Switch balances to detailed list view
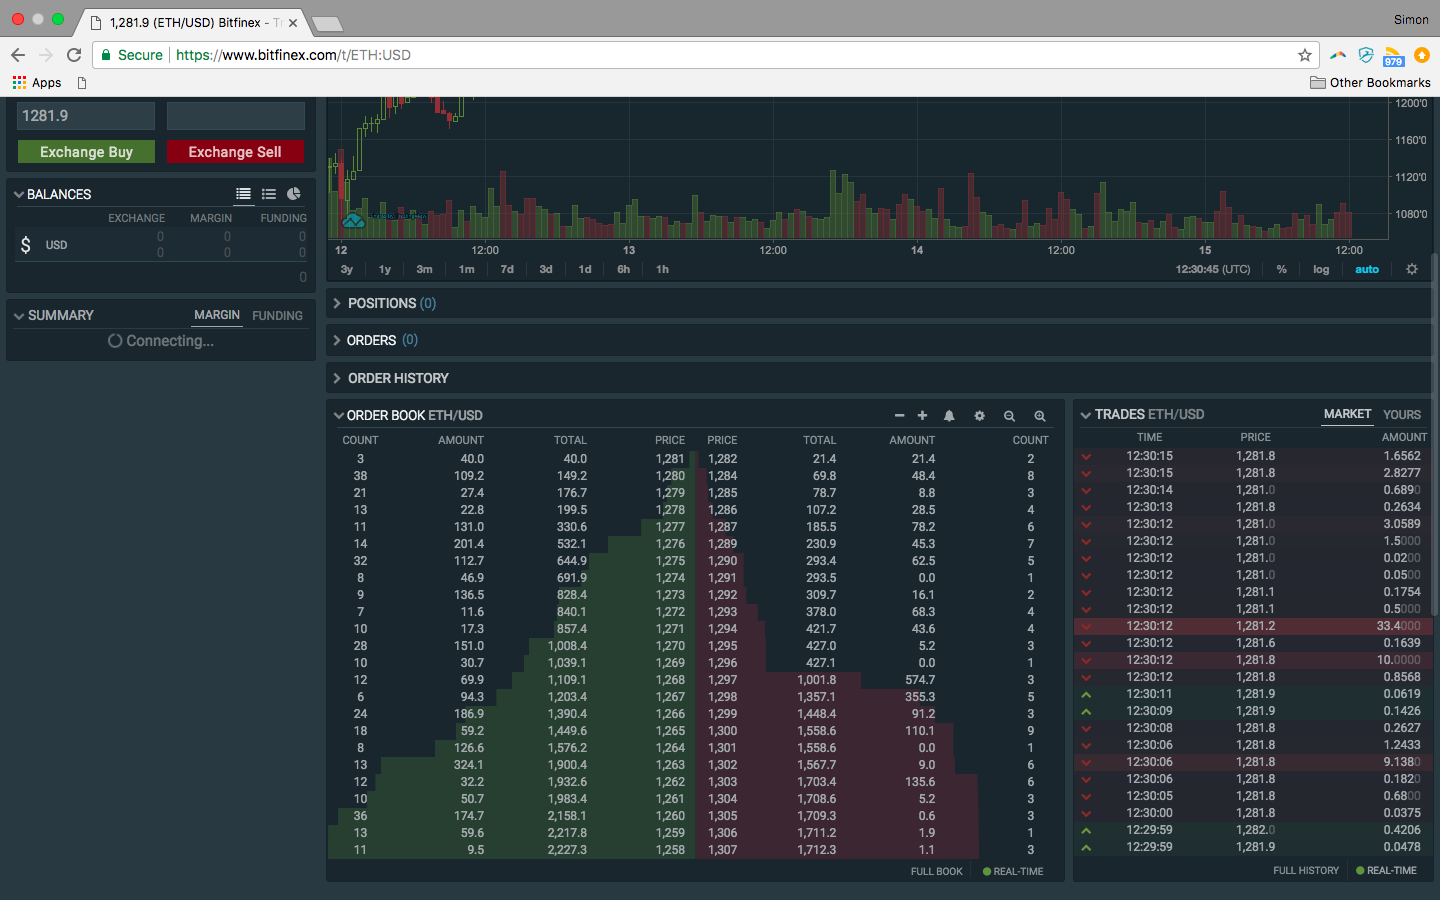1440x900 pixels. click(x=243, y=194)
